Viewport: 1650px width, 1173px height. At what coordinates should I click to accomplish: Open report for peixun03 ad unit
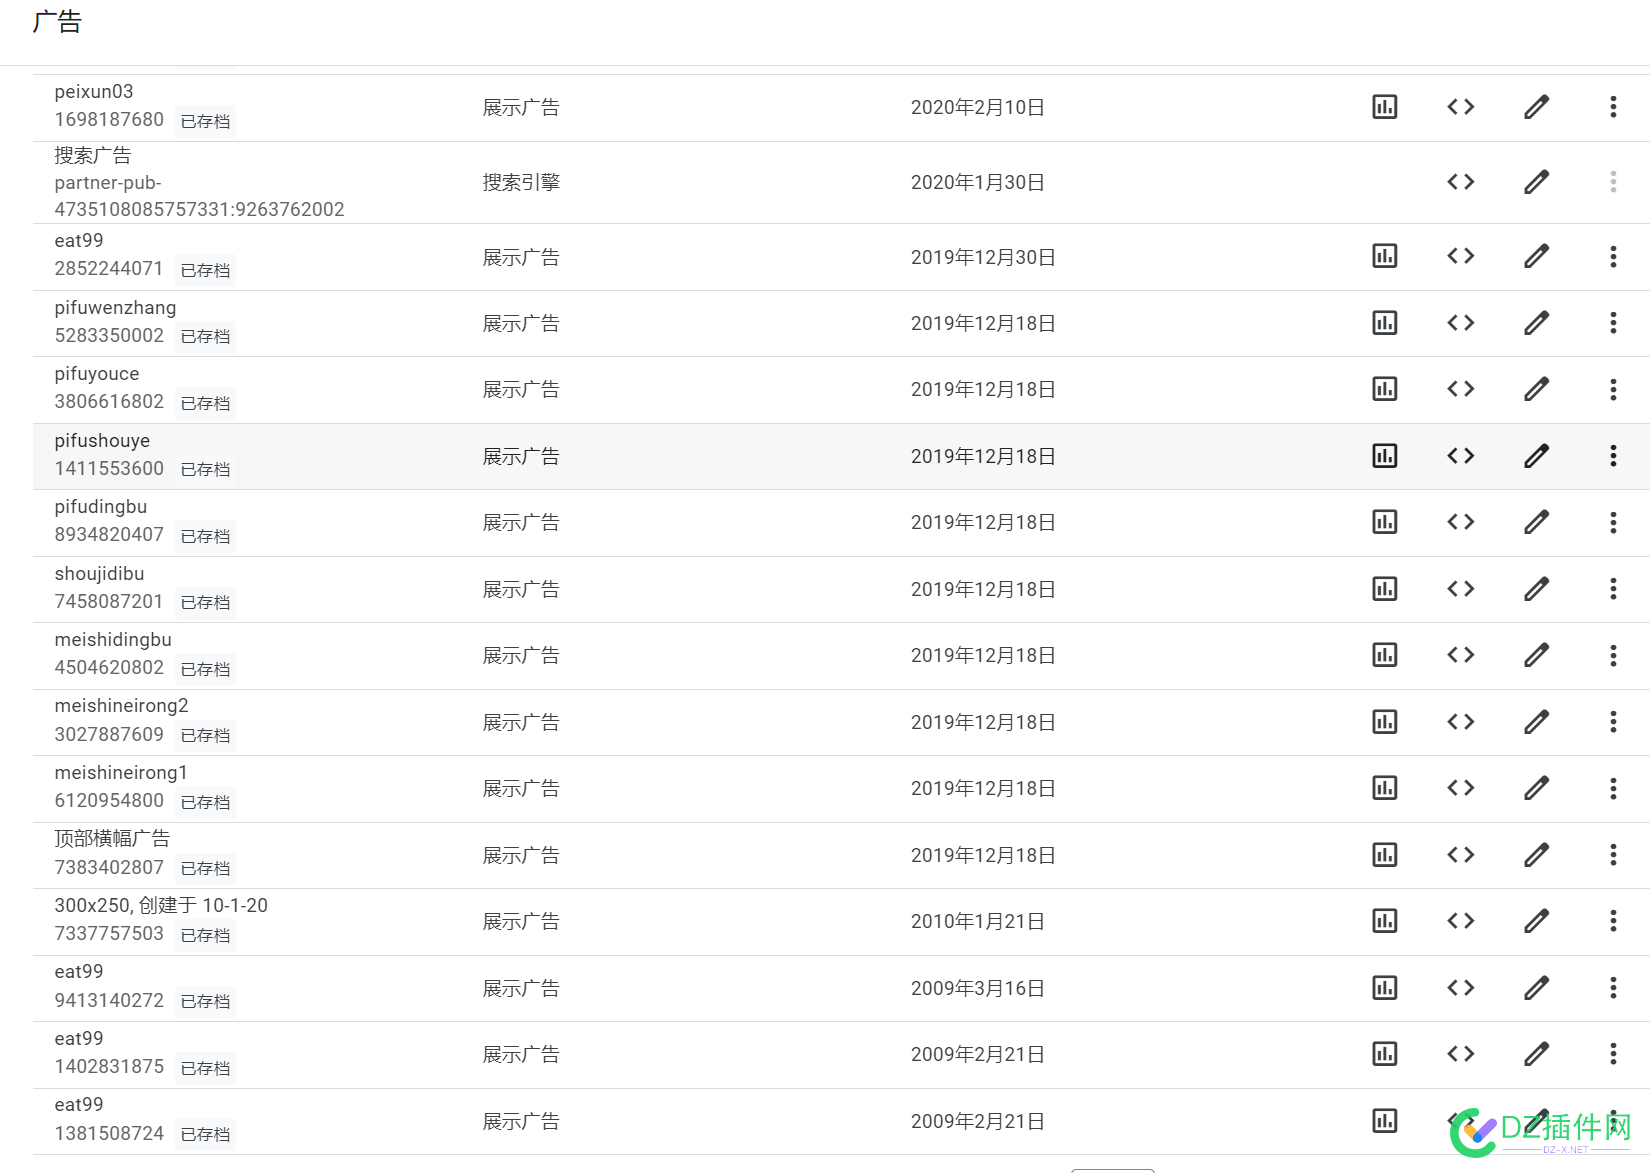[x=1385, y=107]
